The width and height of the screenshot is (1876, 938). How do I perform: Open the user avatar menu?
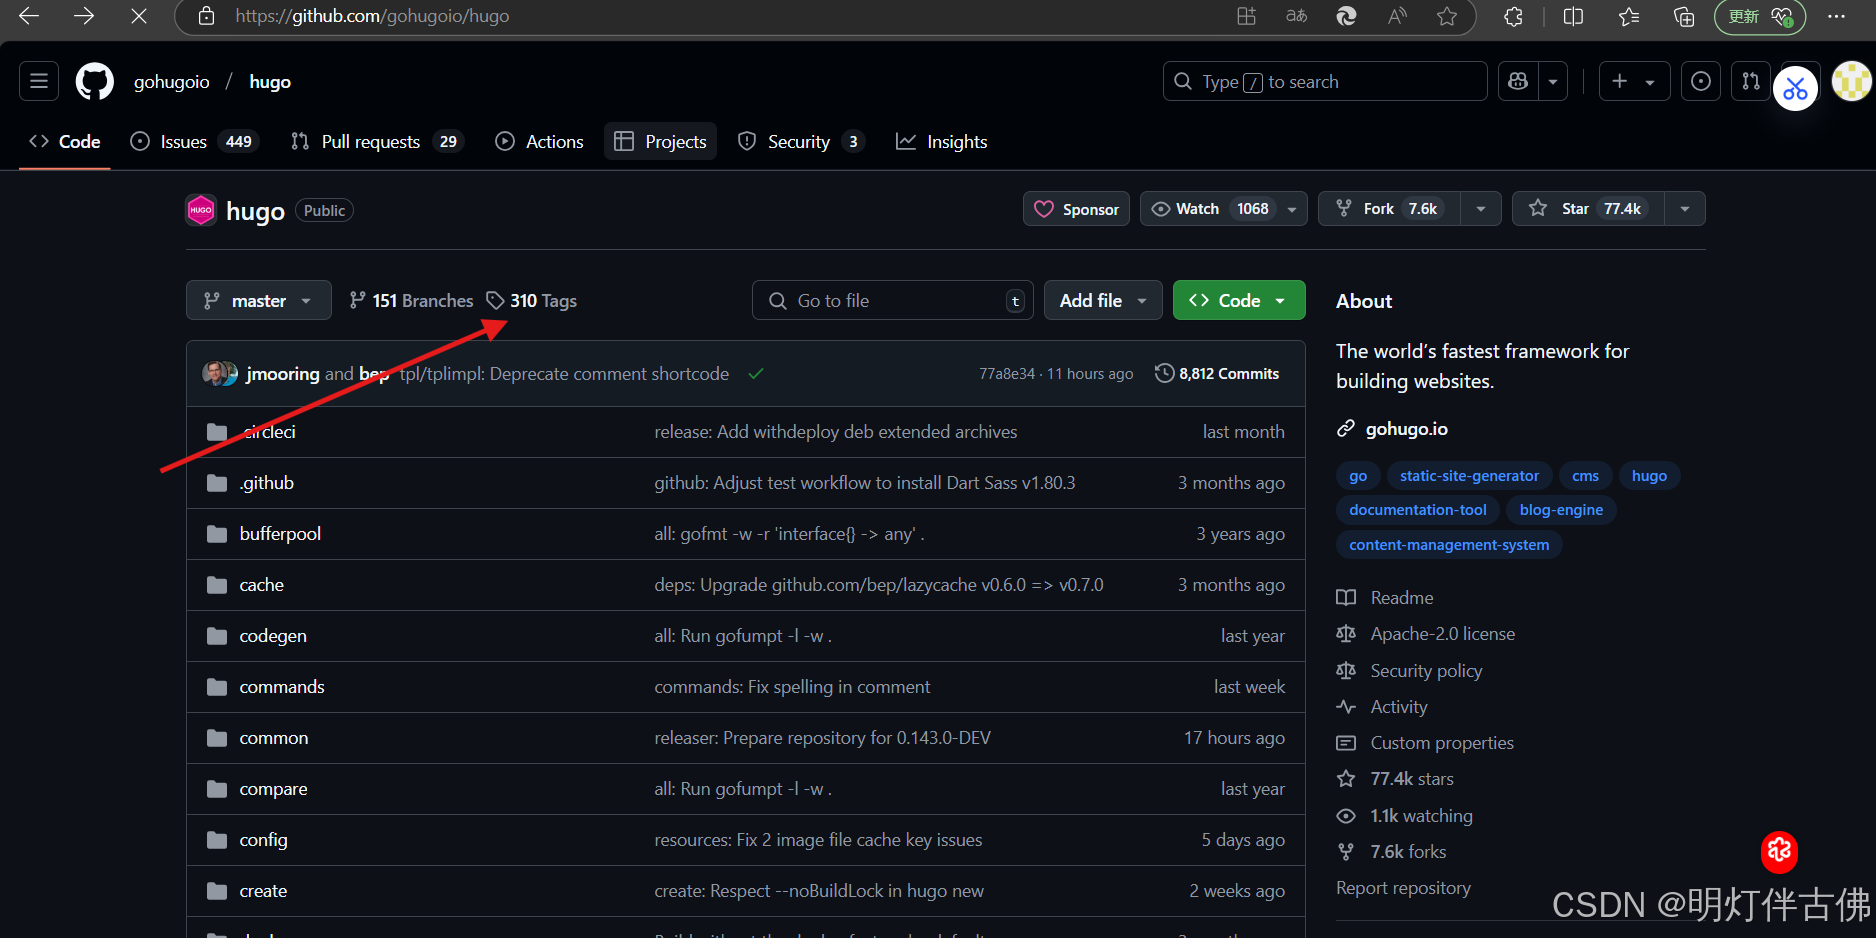point(1851,81)
